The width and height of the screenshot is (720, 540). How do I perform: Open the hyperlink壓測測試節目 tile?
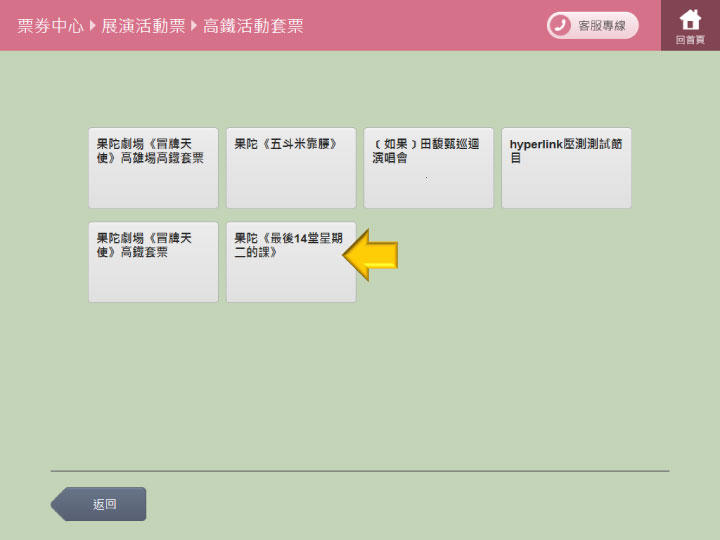[x=566, y=168]
